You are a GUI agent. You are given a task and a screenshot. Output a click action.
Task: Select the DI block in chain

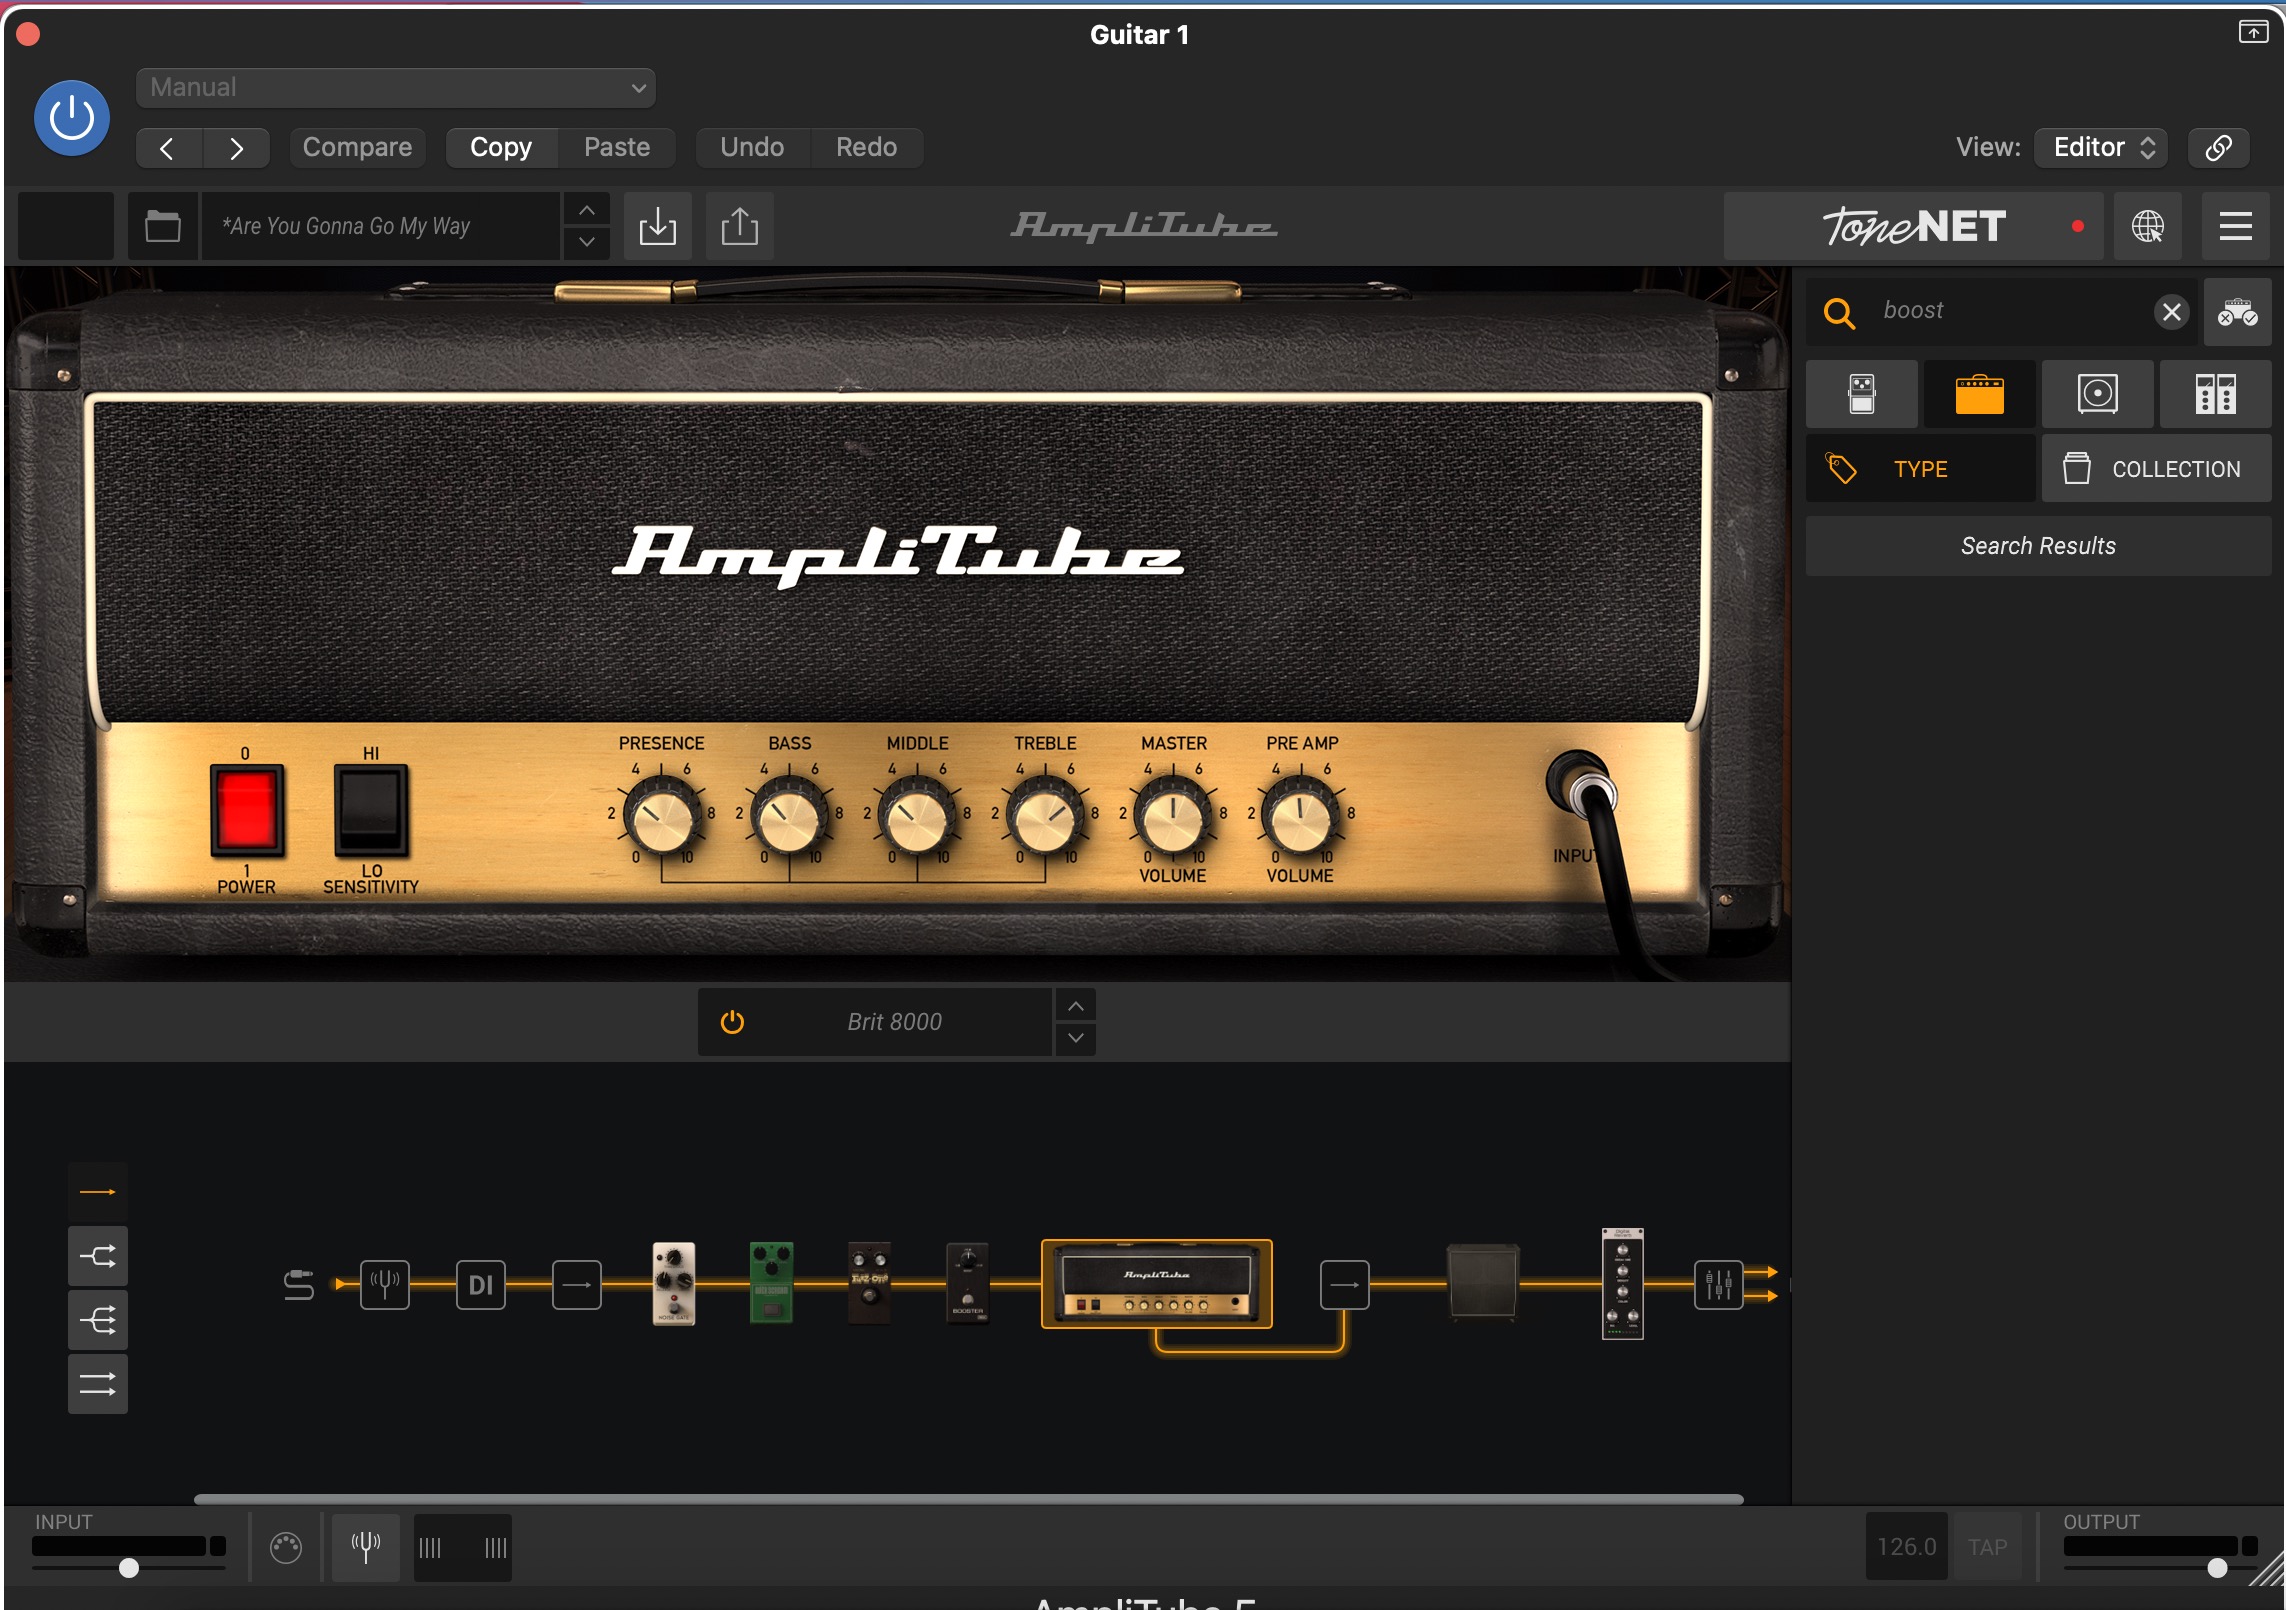point(481,1285)
